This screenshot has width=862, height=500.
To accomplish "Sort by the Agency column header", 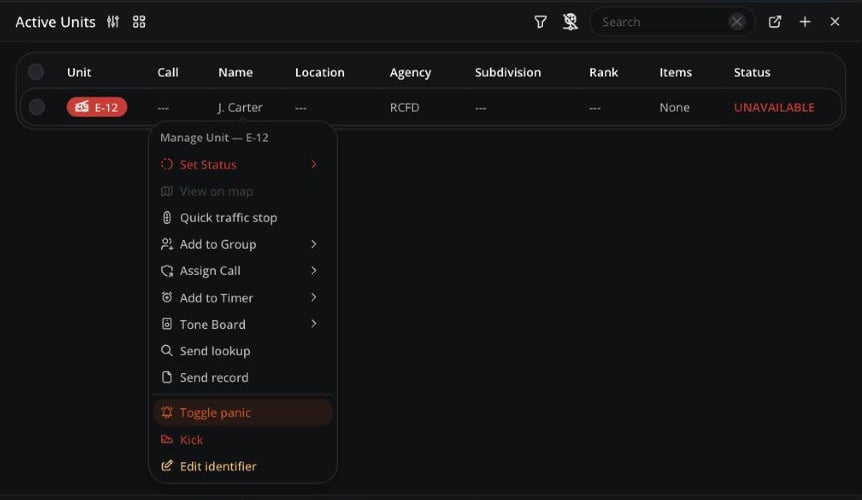I will 411,73.
